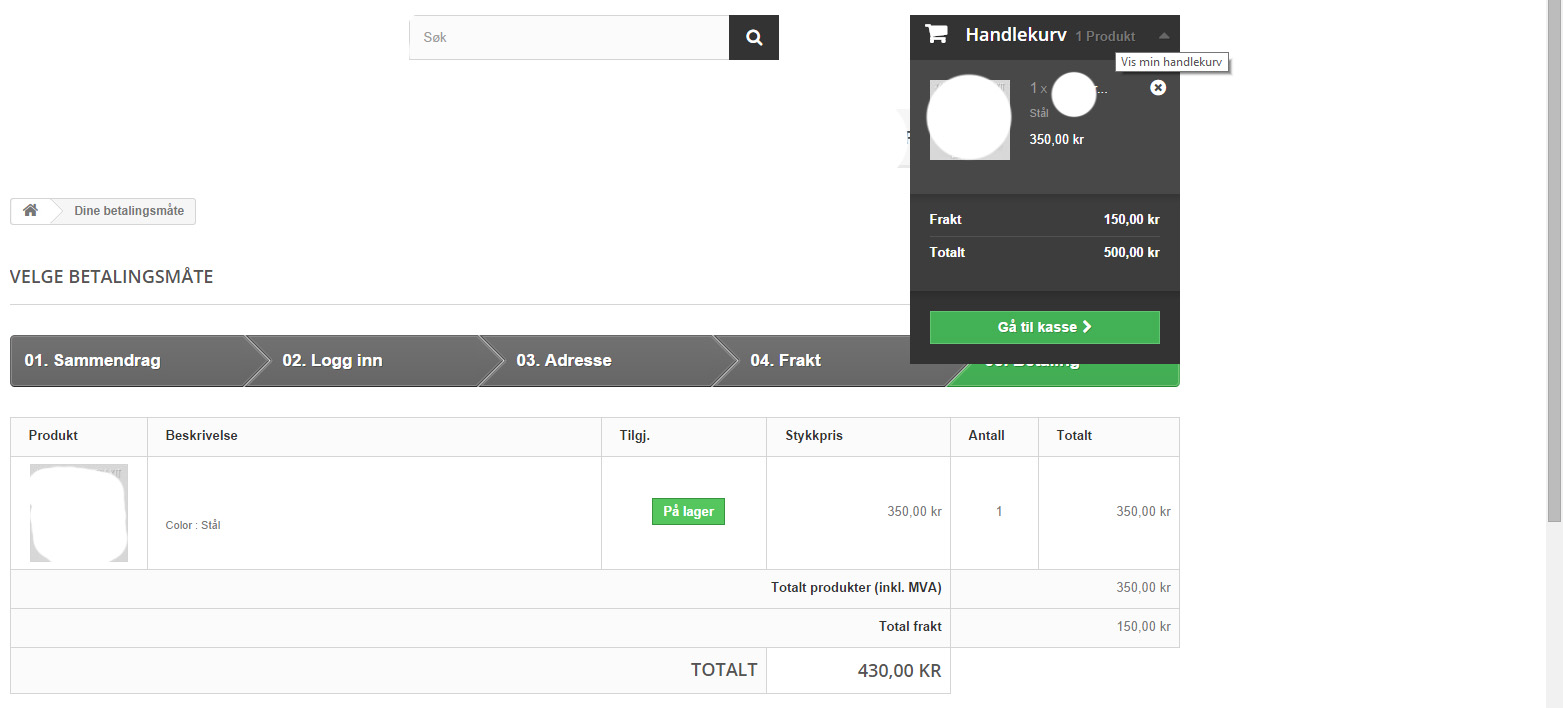Screen dimensions: 1563x708
Task: Open the Handlekurv cart heading link
Action: tap(1015, 35)
